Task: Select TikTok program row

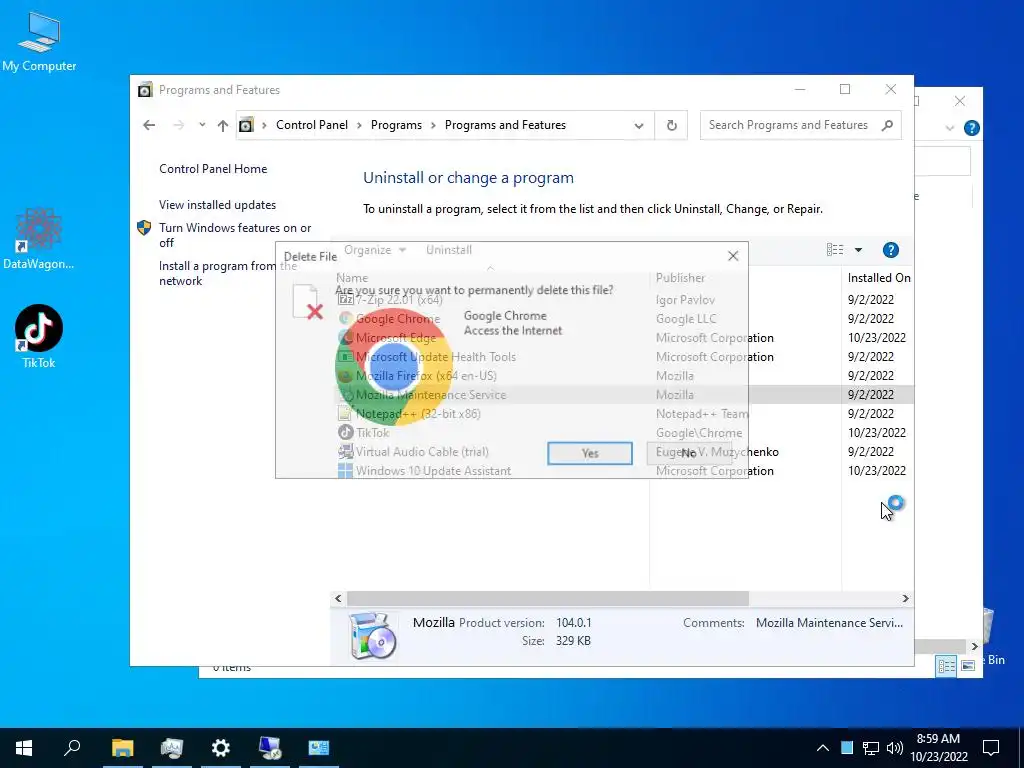Action: 624,432
